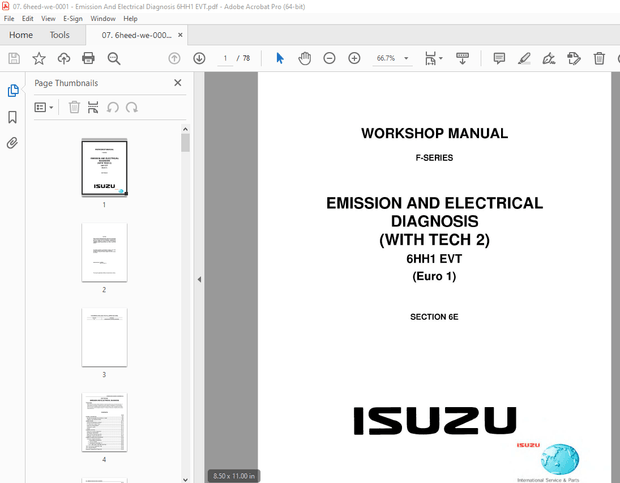Open the Find text magnifier icon
The width and height of the screenshot is (620, 483).
[114, 58]
